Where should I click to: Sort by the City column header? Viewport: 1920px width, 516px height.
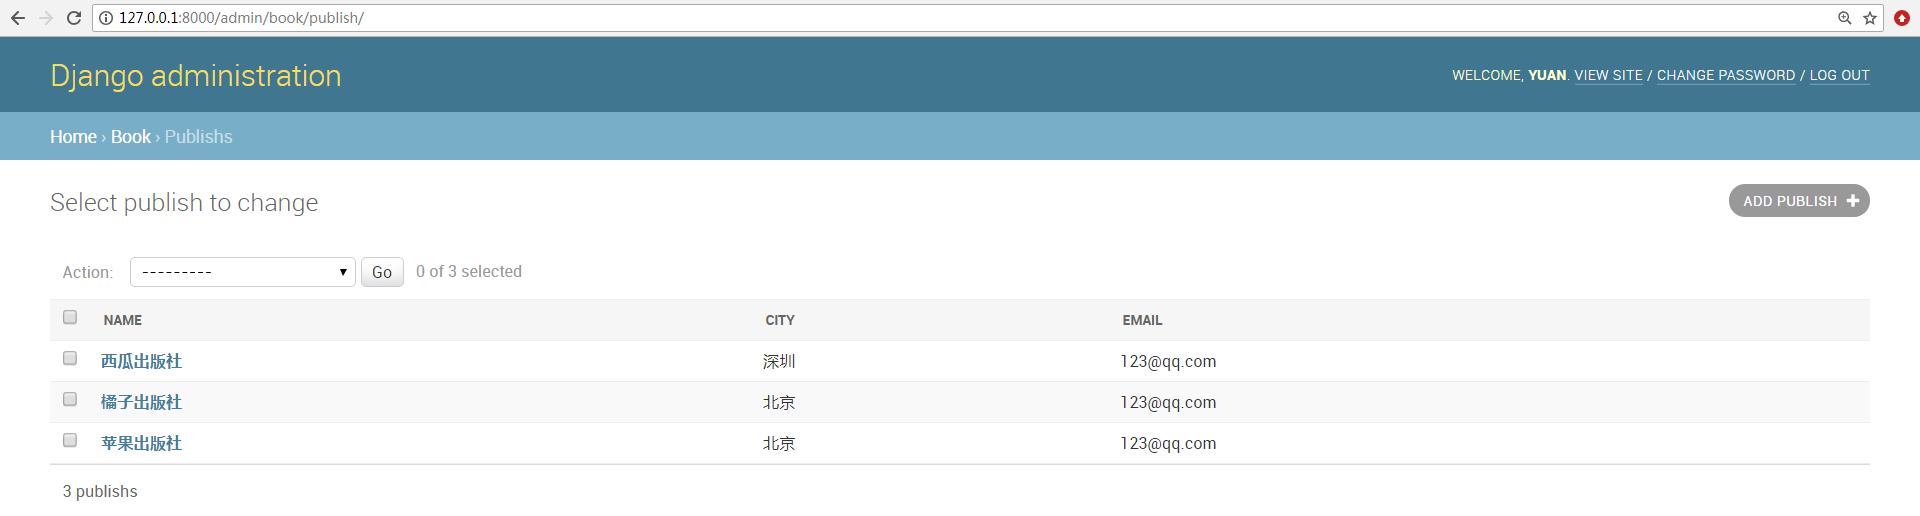click(x=780, y=320)
